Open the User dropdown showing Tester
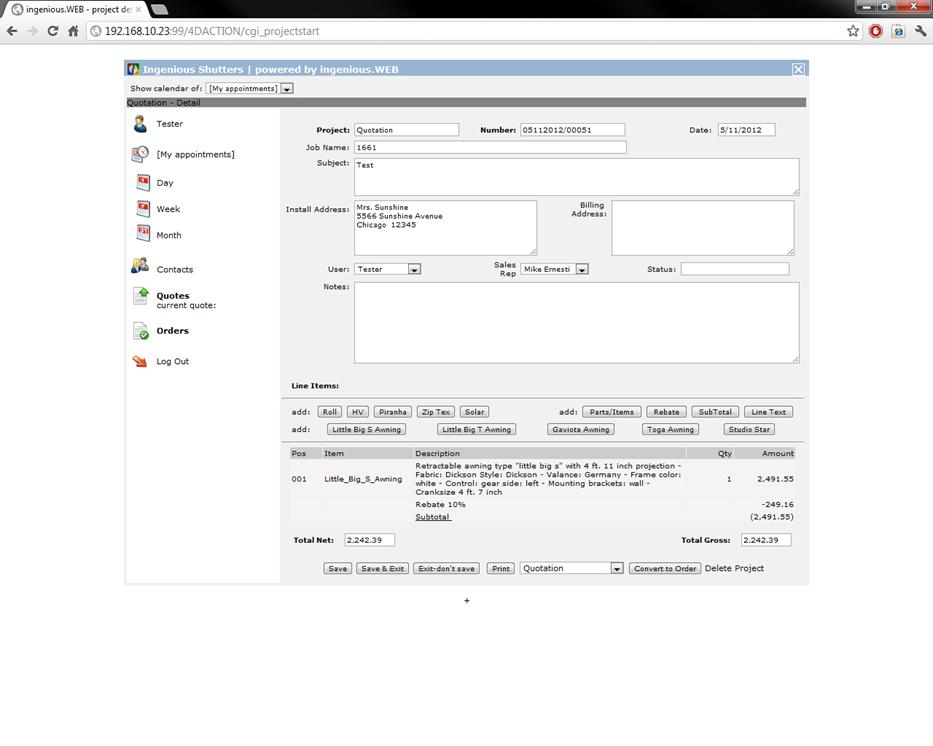The height and width of the screenshot is (746, 933). point(414,269)
